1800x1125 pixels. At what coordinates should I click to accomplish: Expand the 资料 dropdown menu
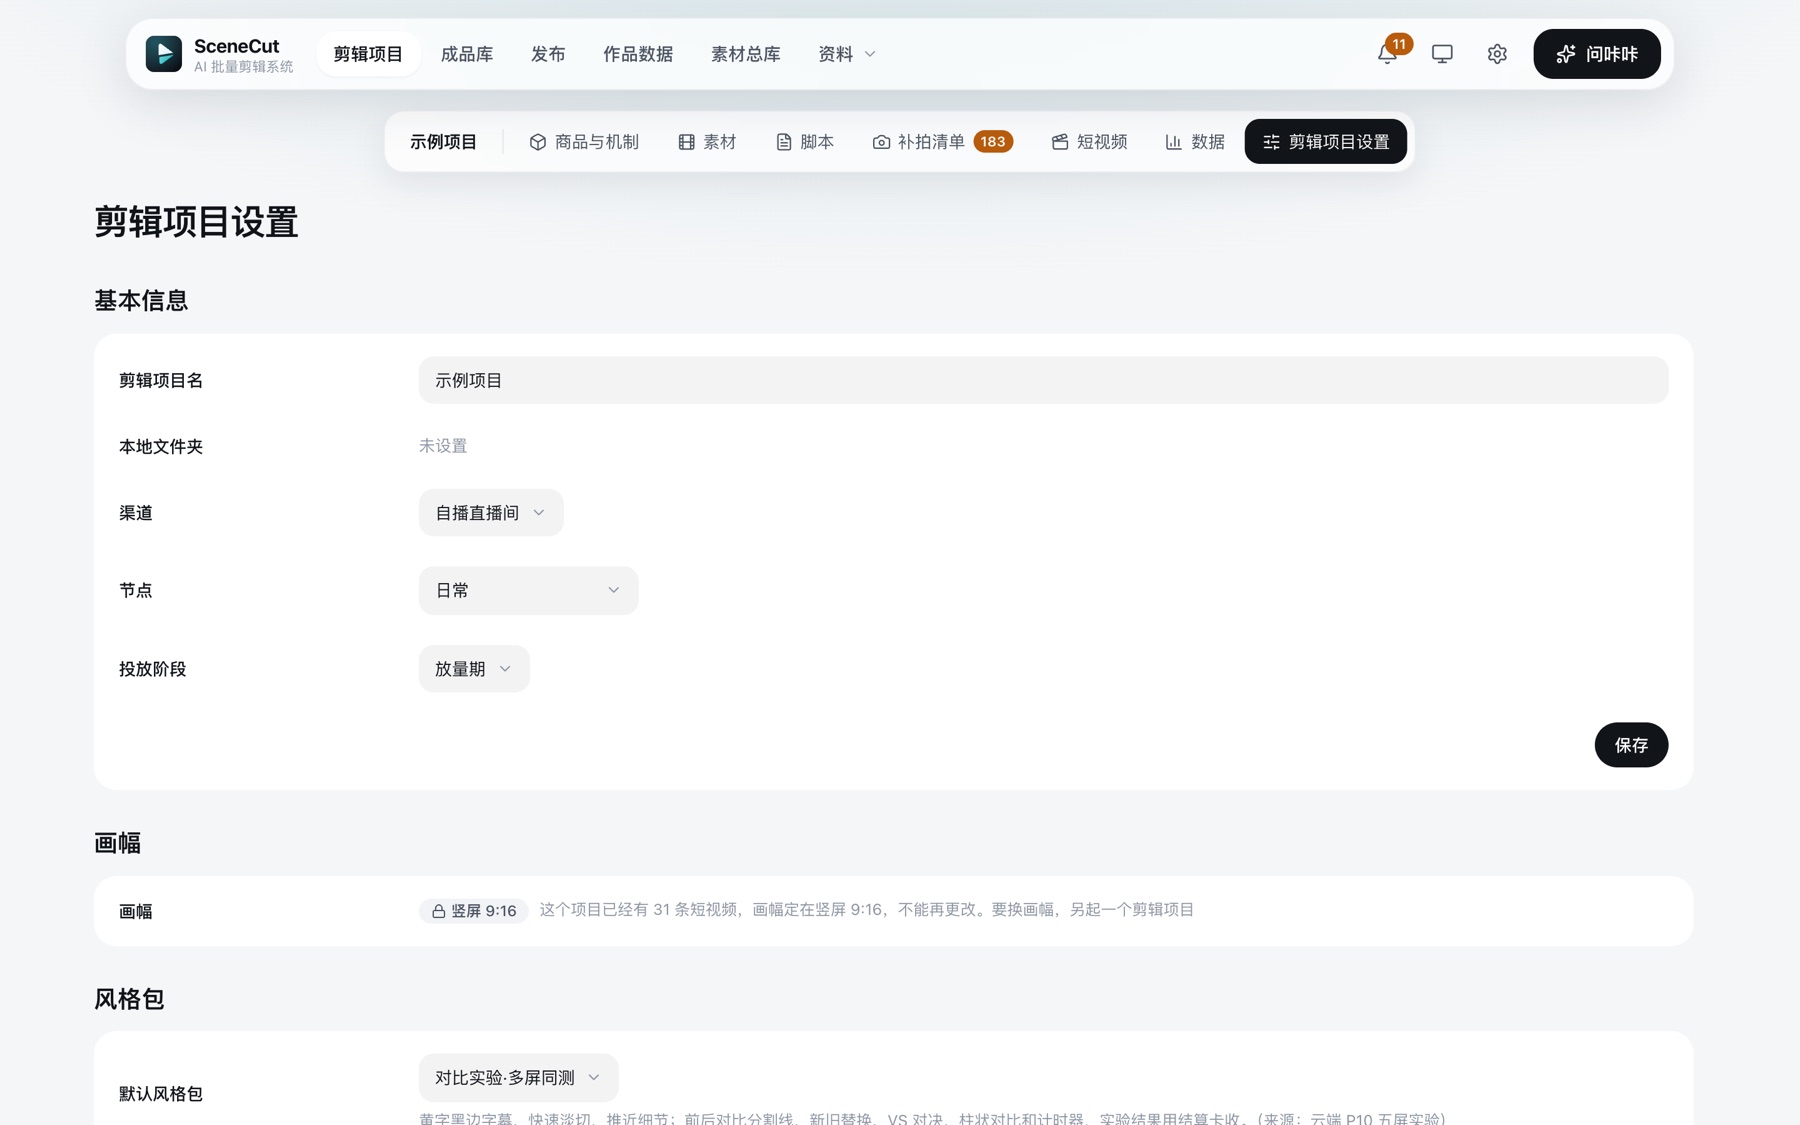(847, 54)
